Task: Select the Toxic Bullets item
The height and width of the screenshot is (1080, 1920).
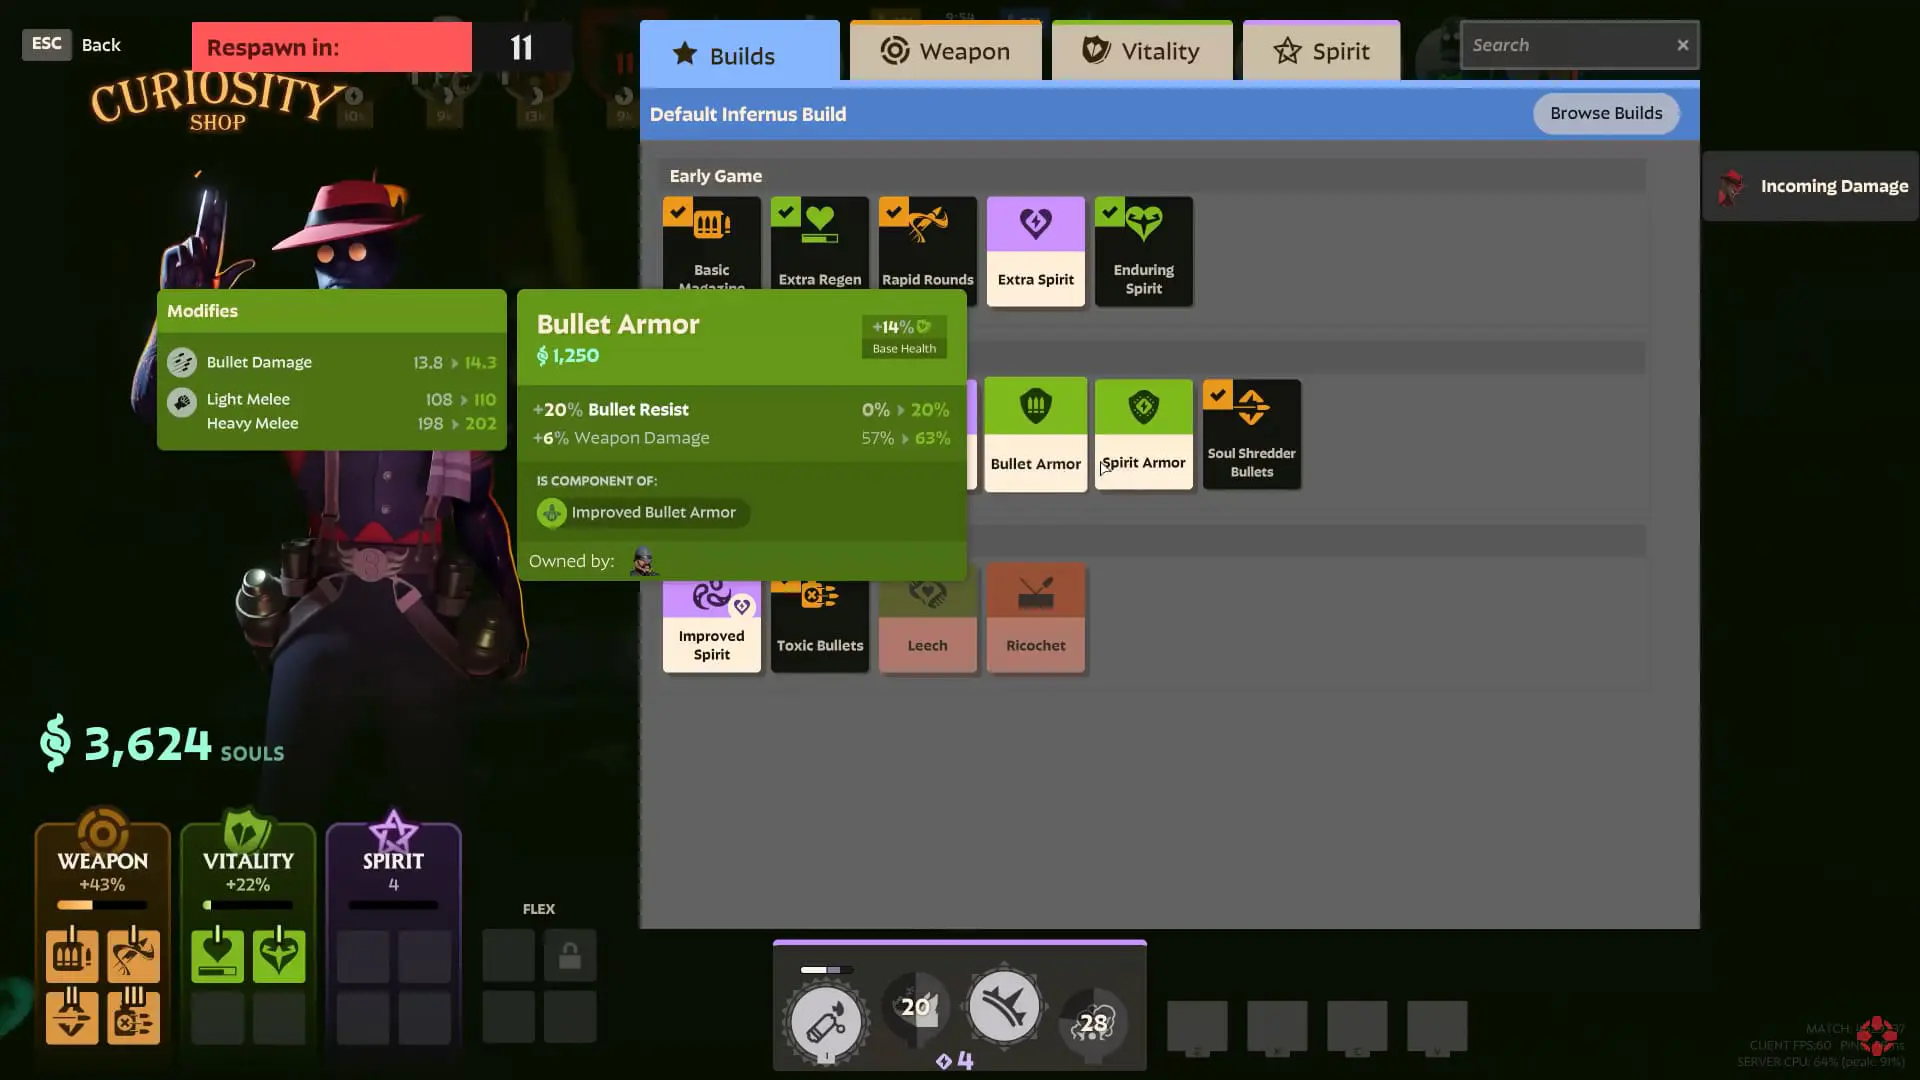Action: (819, 626)
